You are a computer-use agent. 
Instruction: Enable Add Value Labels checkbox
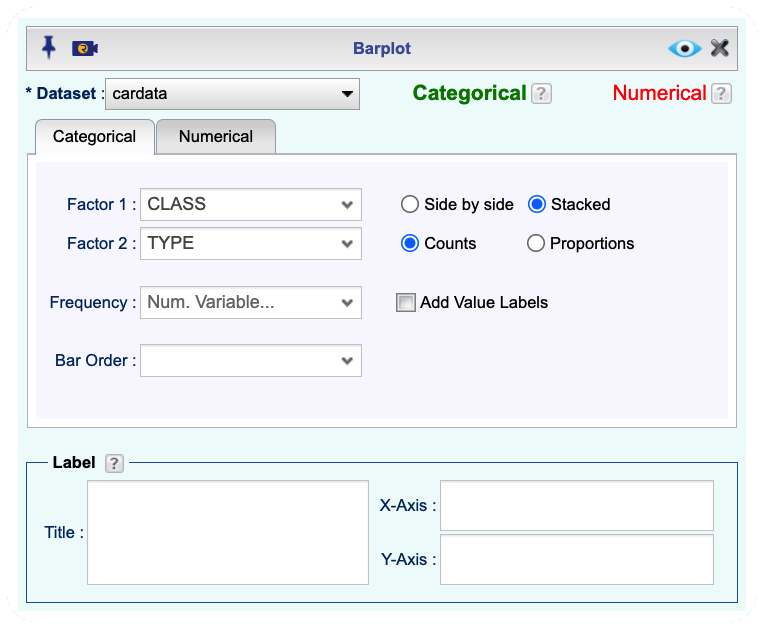tap(406, 303)
